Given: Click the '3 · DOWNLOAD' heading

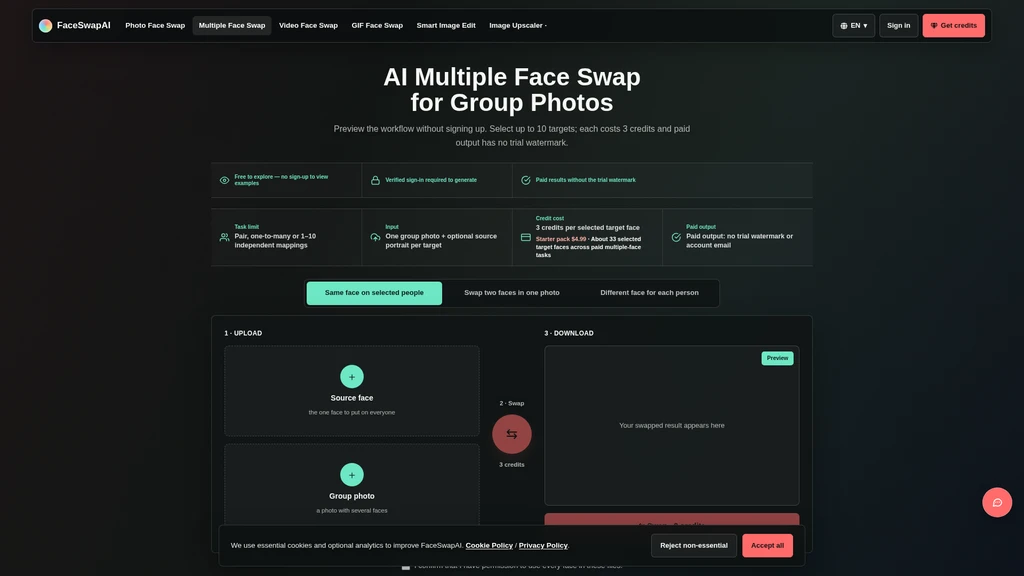Looking at the screenshot, I should (569, 333).
